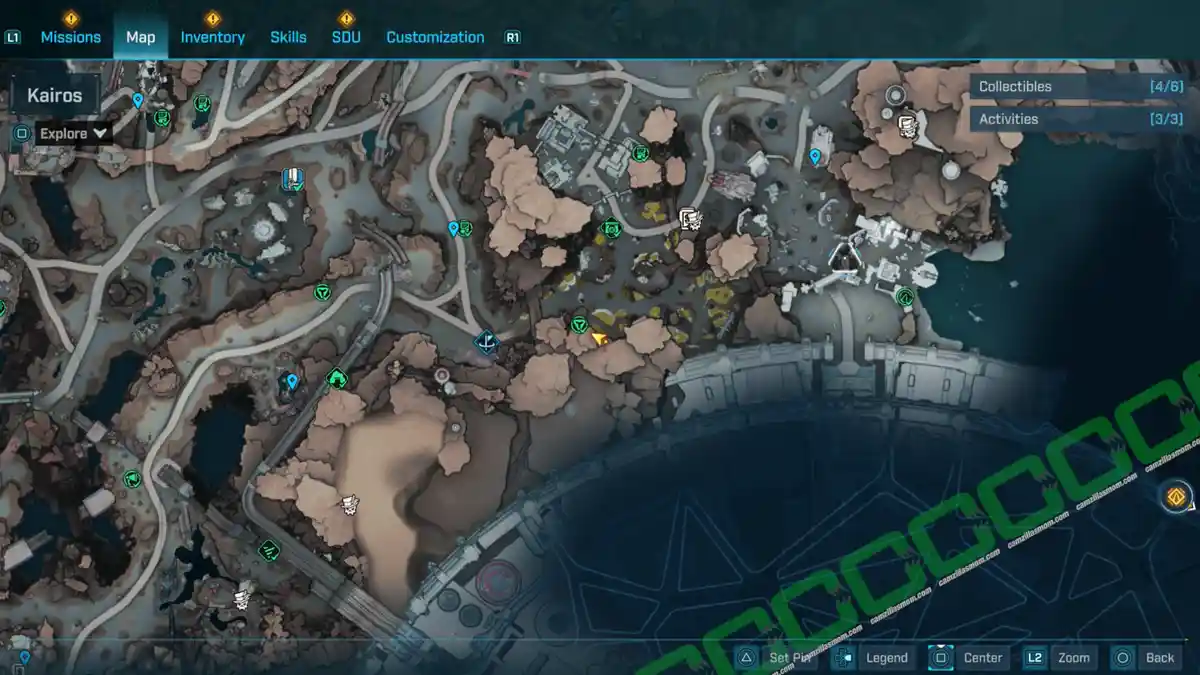1200x675 pixels.
Task: Select the fast travel station with checkmark
Action: 292,180
